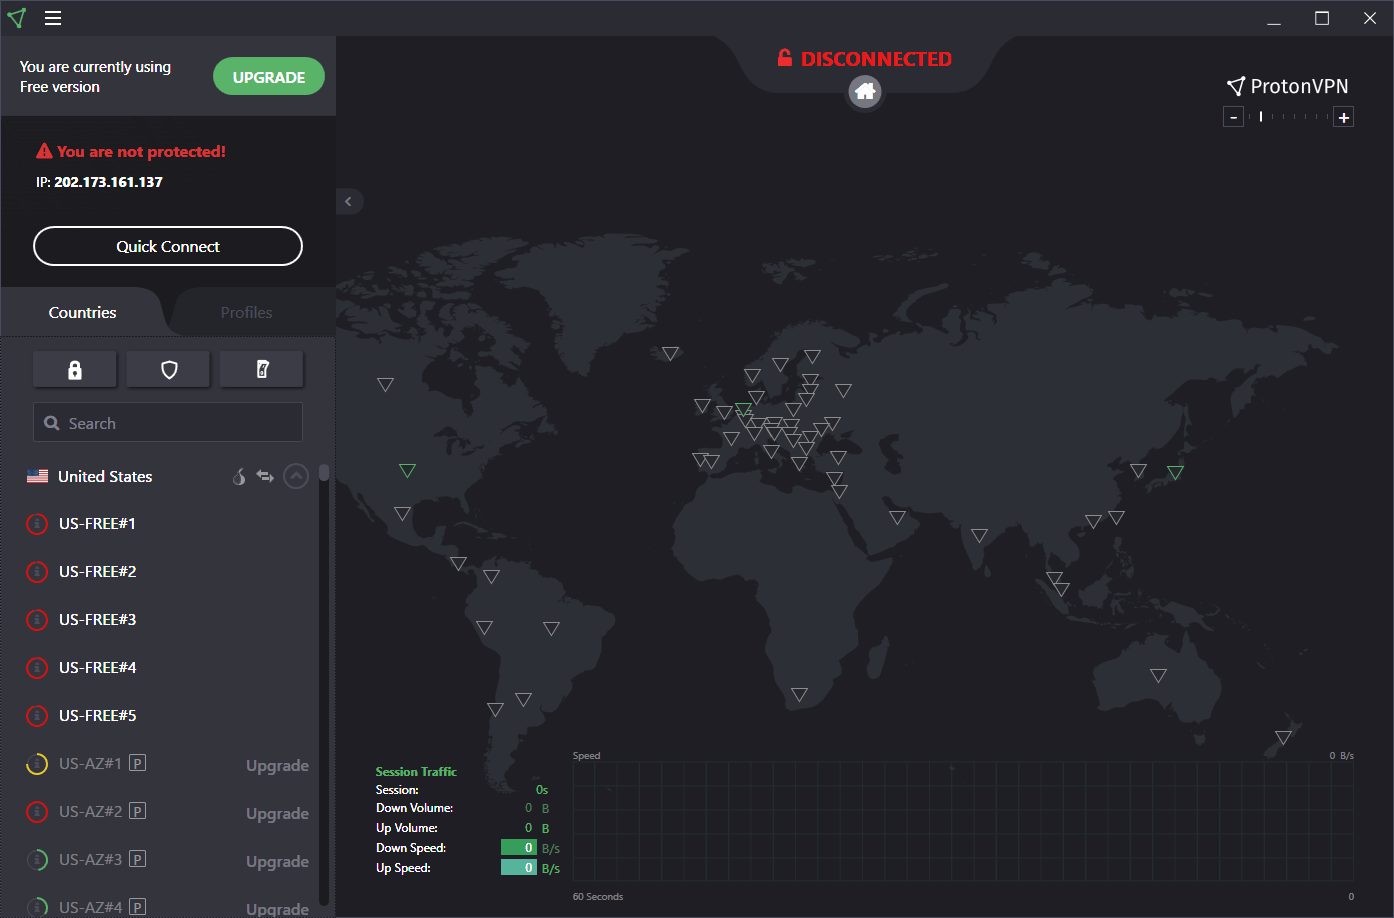This screenshot has height=918, width=1394.
Task: Click the green UPGRADE button
Action: pos(268,77)
